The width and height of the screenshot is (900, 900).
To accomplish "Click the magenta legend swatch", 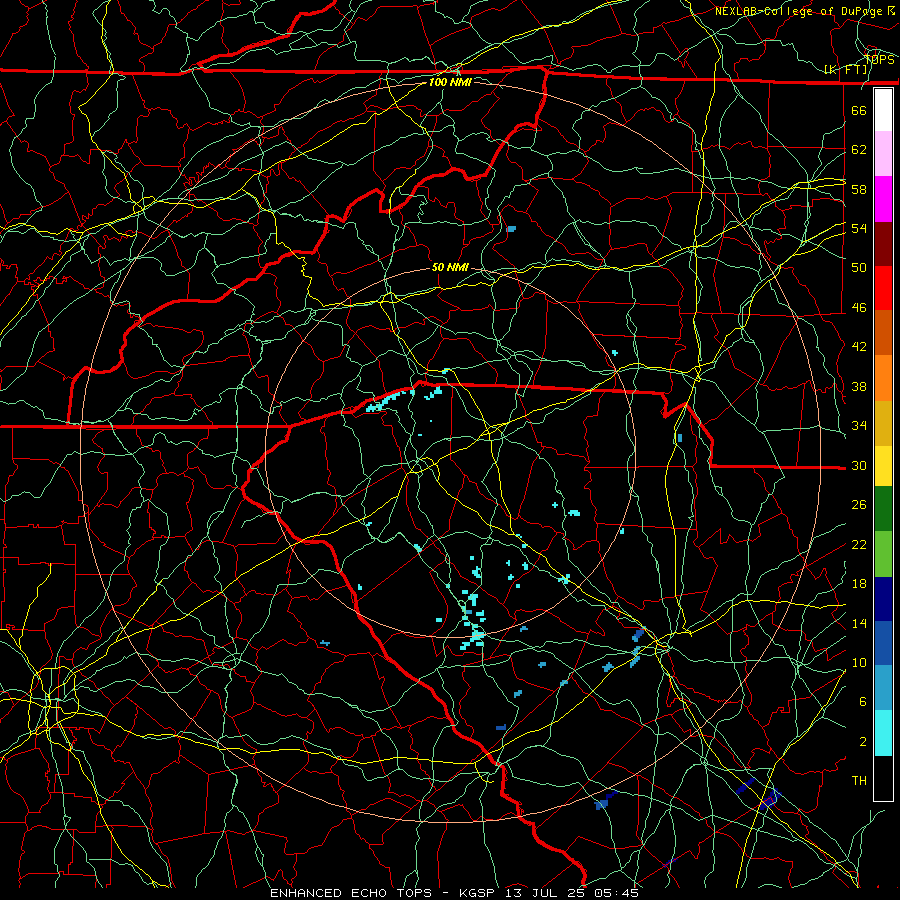I will coord(883,199).
